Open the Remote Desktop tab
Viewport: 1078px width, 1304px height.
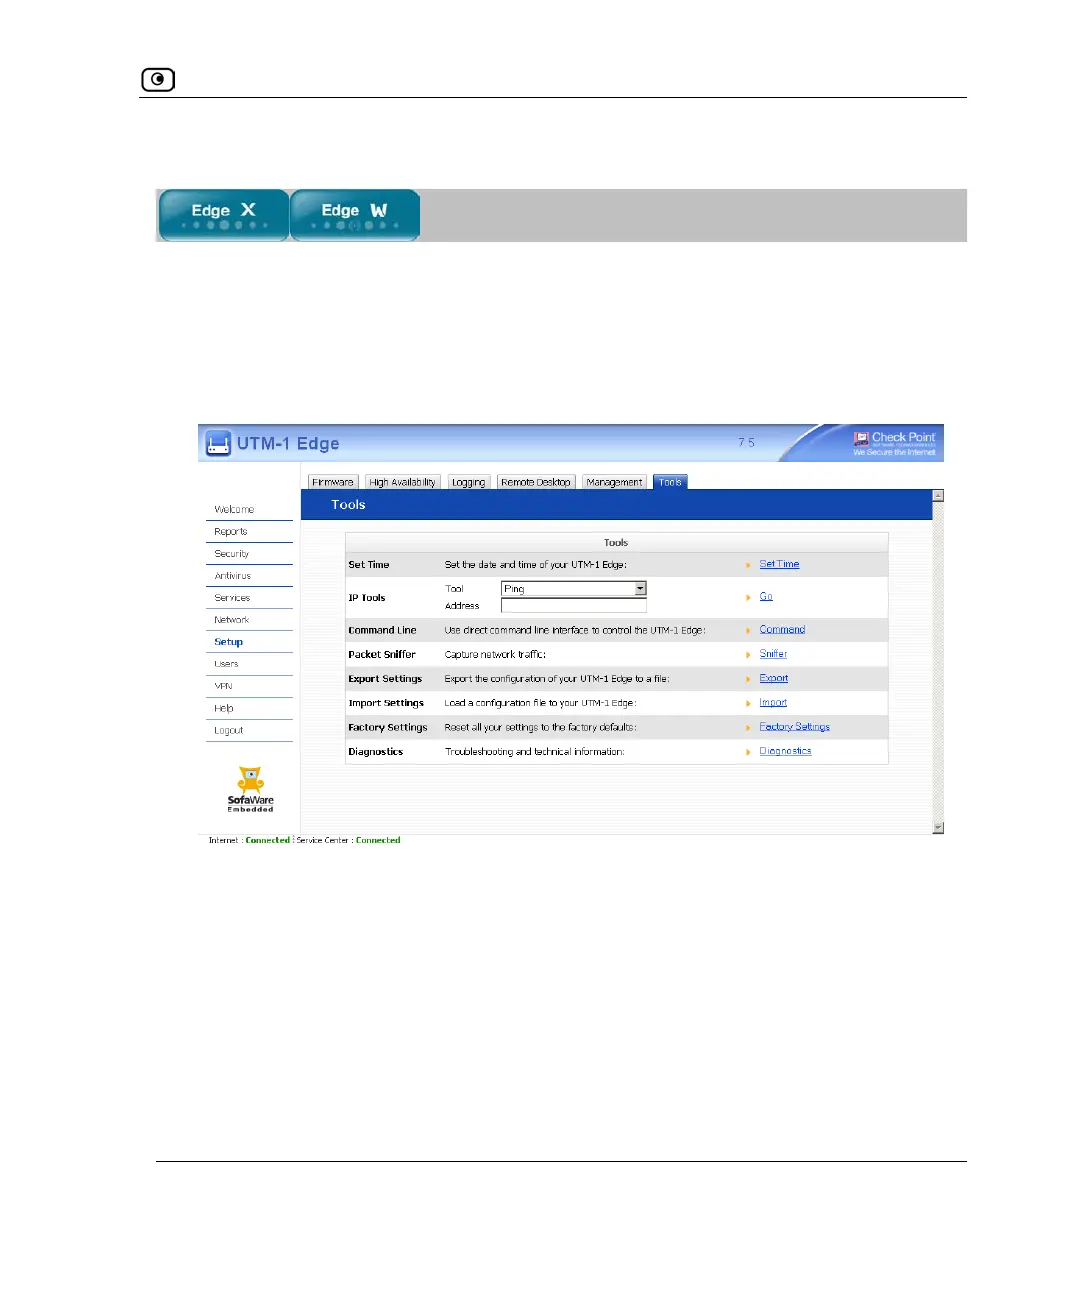pos(536,482)
